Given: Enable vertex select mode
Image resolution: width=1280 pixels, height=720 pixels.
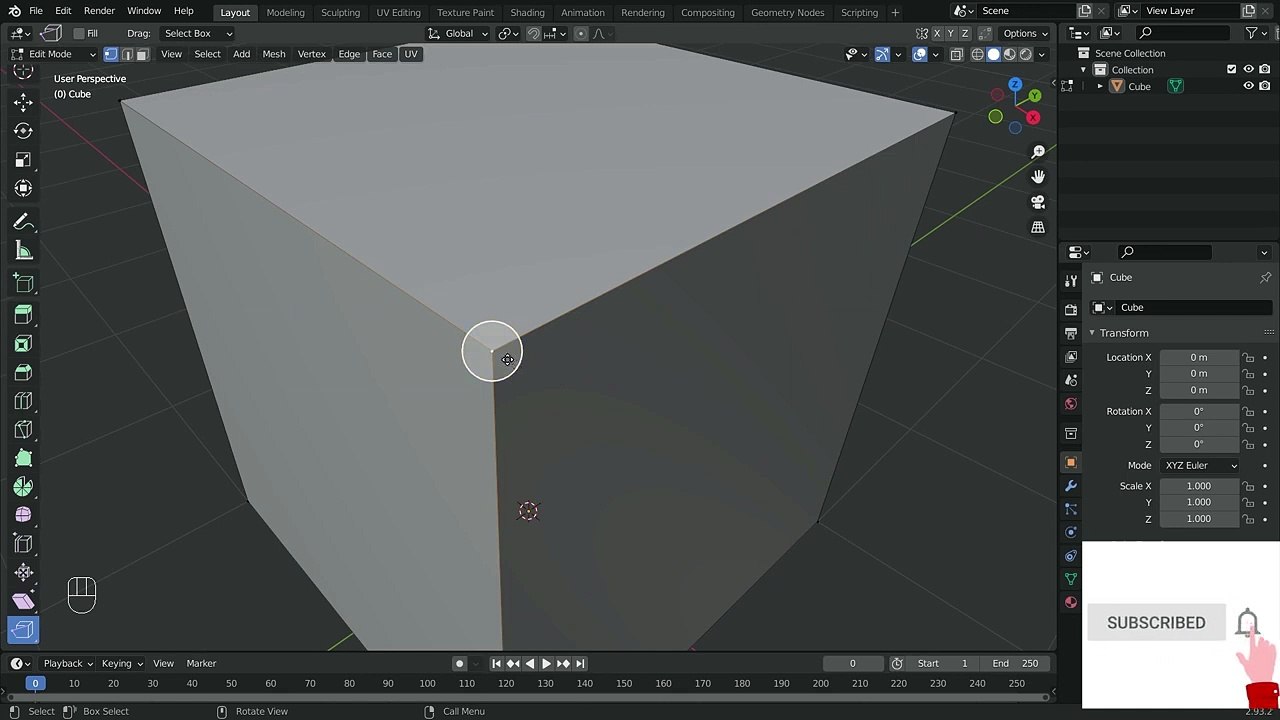Looking at the screenshot, I should click(x=111, y=54).
